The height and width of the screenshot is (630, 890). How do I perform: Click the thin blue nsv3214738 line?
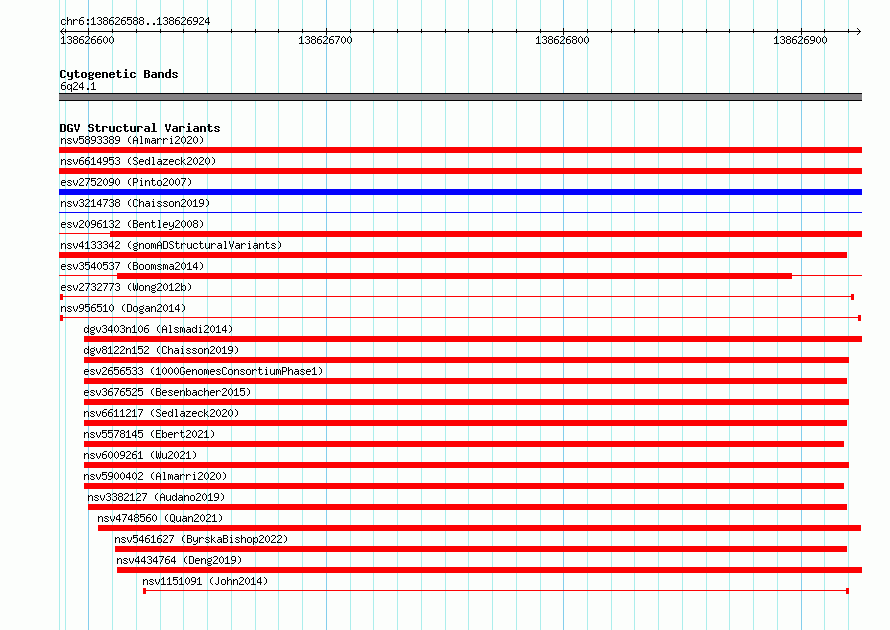[460, 213]
